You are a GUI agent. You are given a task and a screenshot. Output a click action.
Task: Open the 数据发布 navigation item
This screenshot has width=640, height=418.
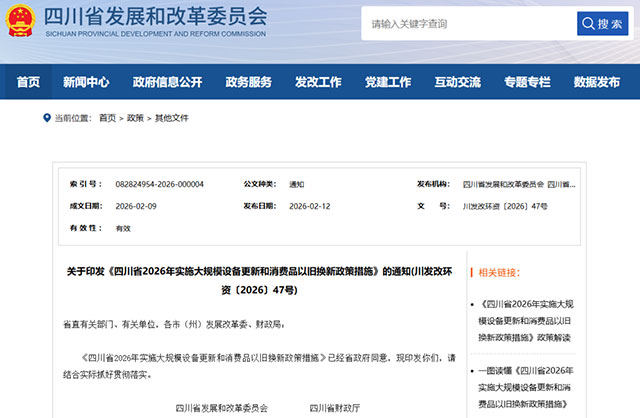(x=597, y=82)
